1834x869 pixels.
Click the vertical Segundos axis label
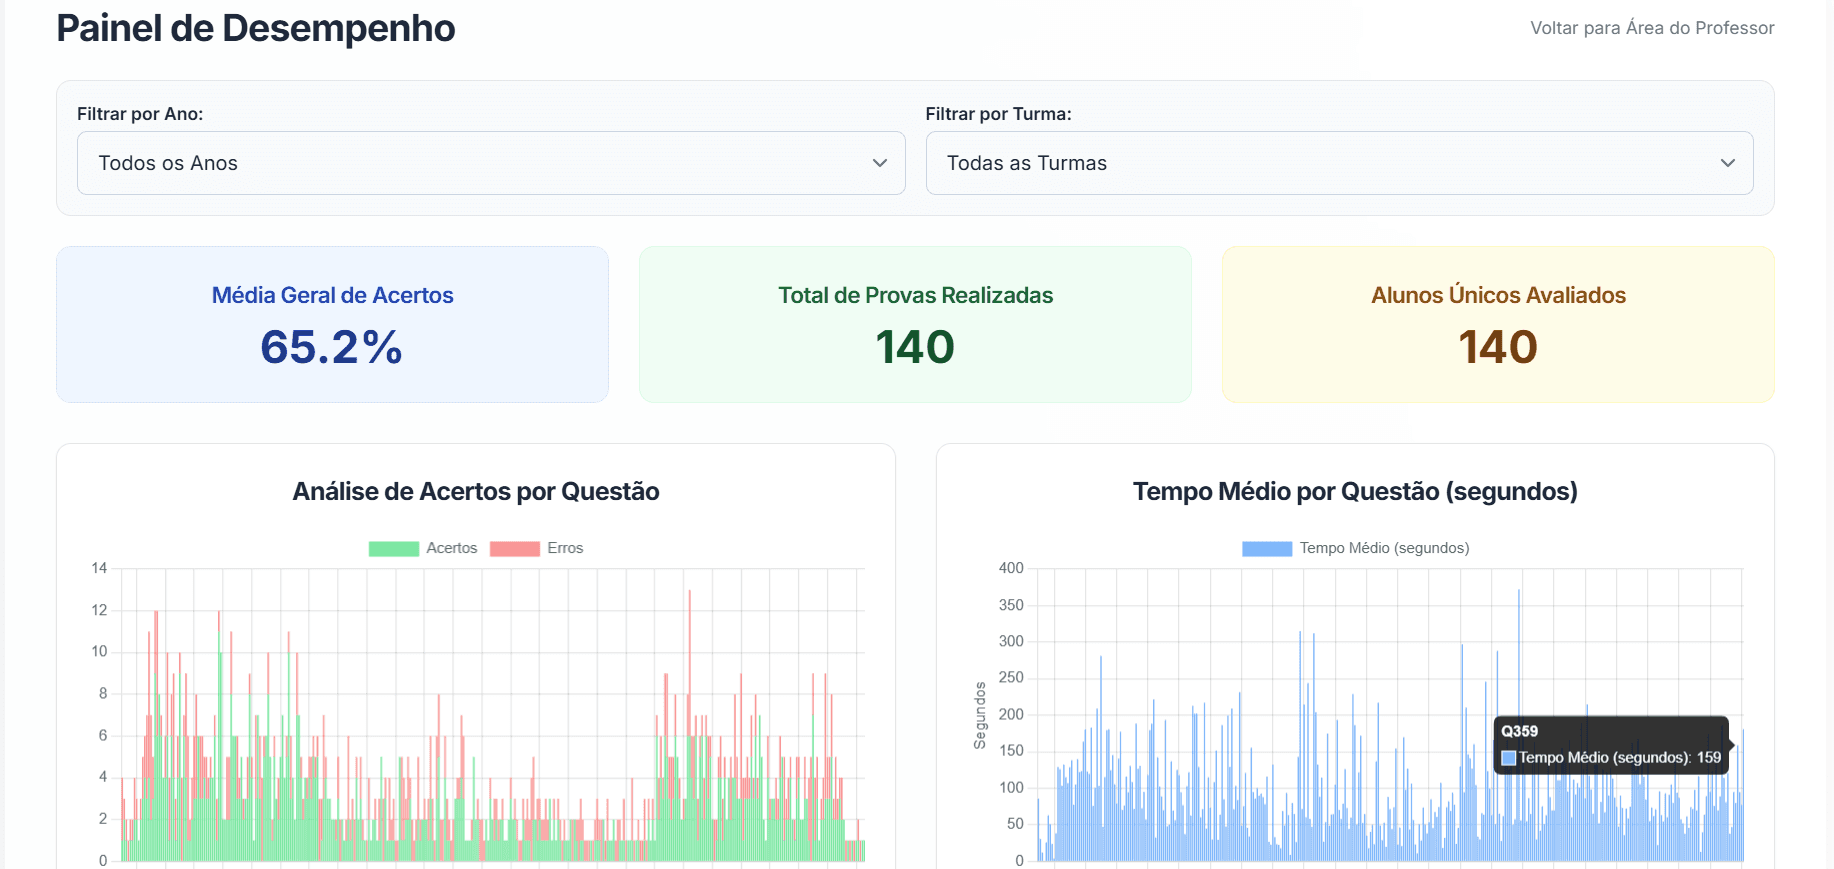click(980, 715)
